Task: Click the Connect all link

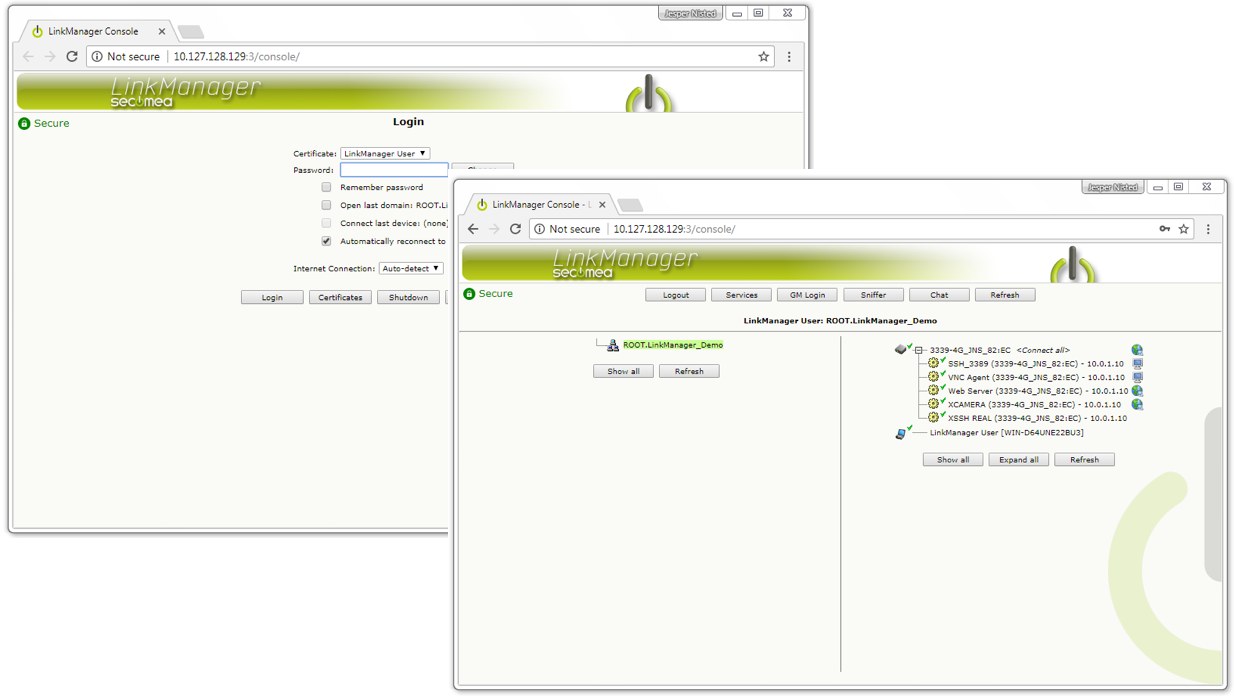Action: click(x=1043, y=351)
